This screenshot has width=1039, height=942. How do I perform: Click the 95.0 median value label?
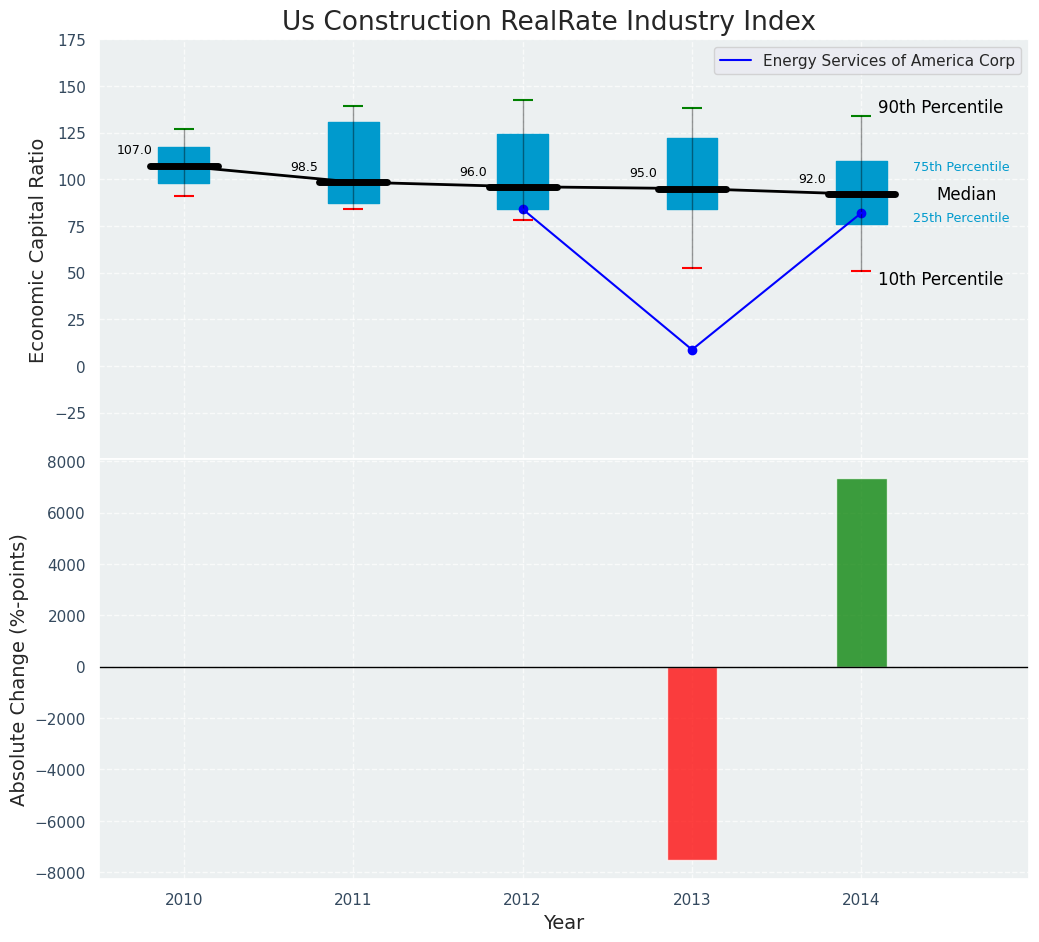click(x=643, y=174)
